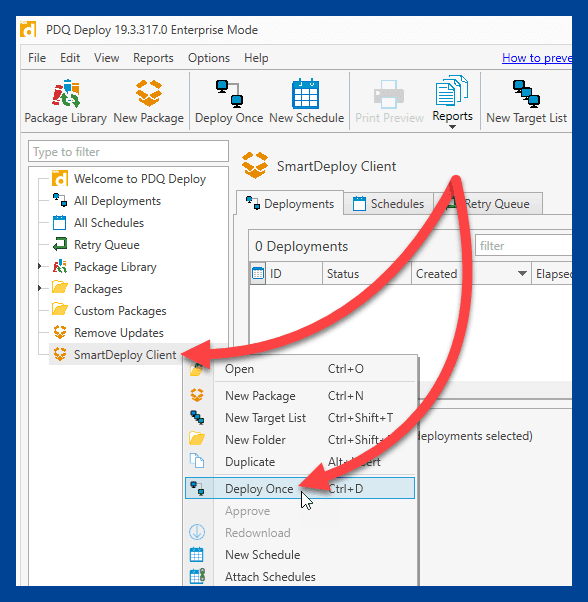Open the Created column sort dropdown arrow

coord(522,273)
